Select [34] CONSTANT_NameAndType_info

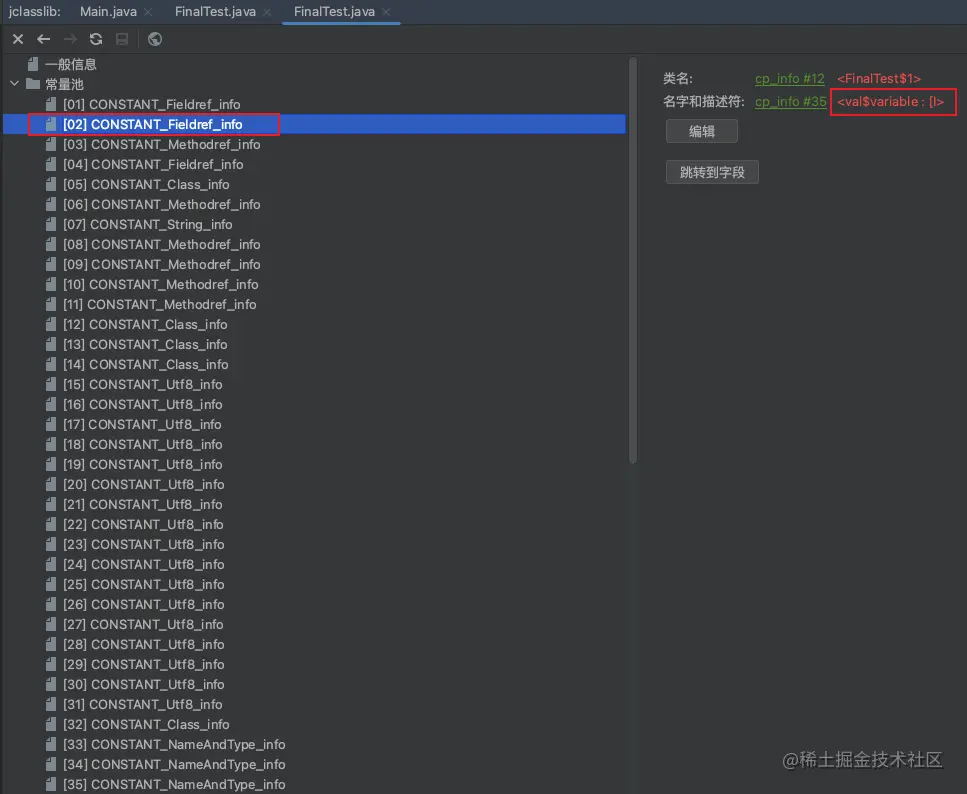[174, 764]
